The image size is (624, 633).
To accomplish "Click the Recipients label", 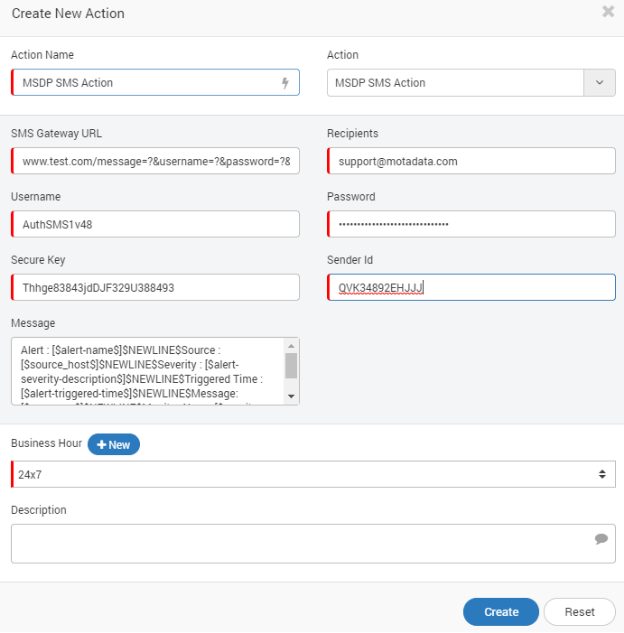I will pyautogui.click(x=353, y=133).
